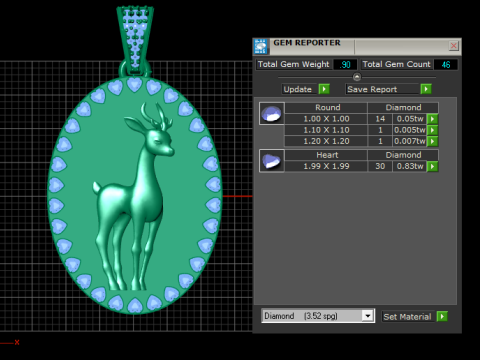Select the 1.00 X 1.00 size cell
Screen dimensions: 480x360
(326, 119)
